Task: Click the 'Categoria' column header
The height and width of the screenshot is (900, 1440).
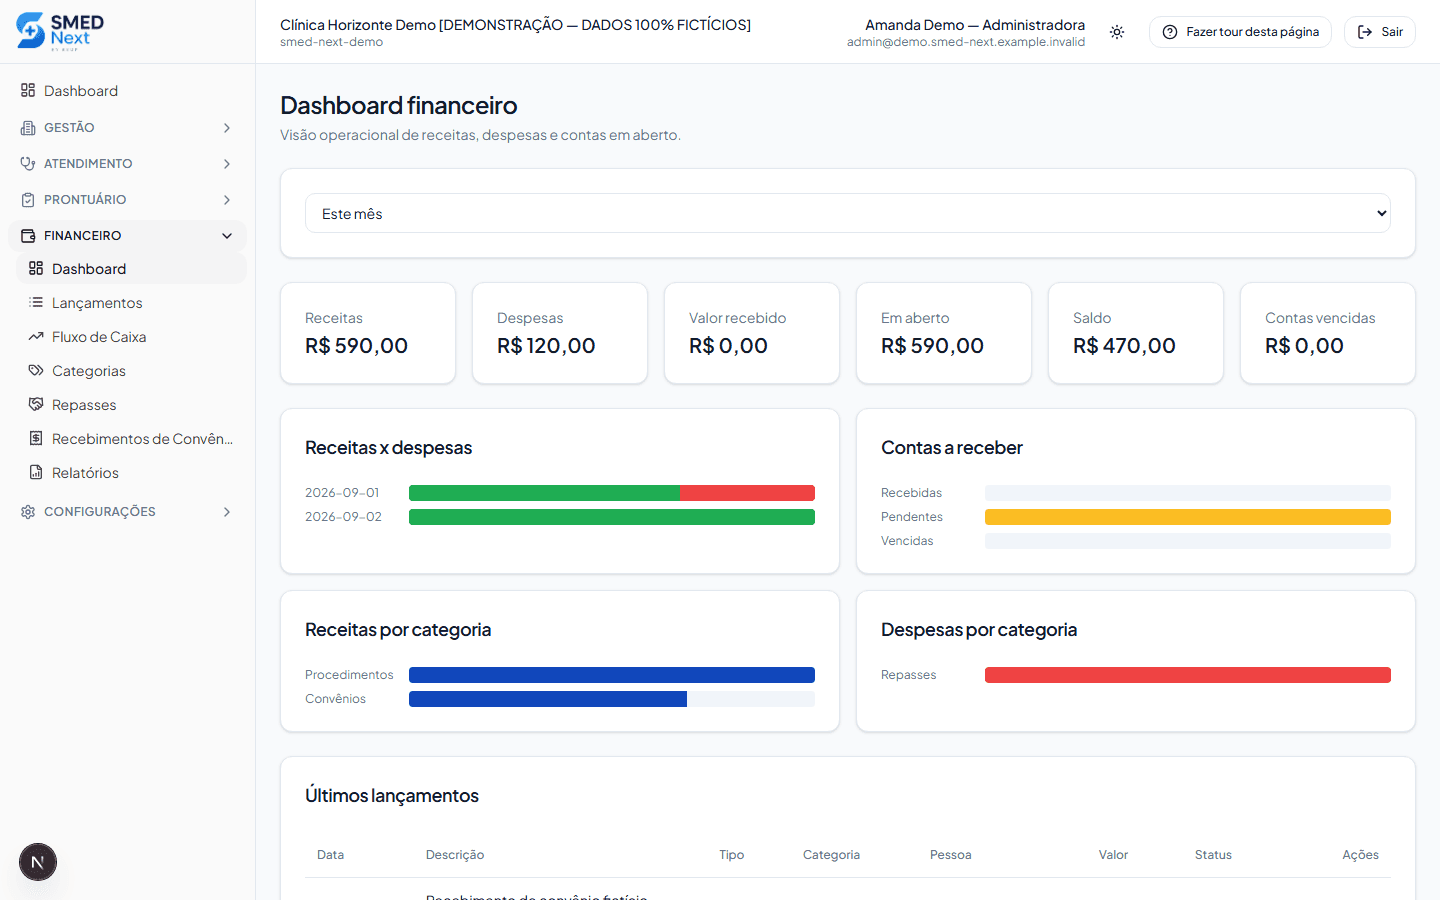Action: click(x=831, y=855)
